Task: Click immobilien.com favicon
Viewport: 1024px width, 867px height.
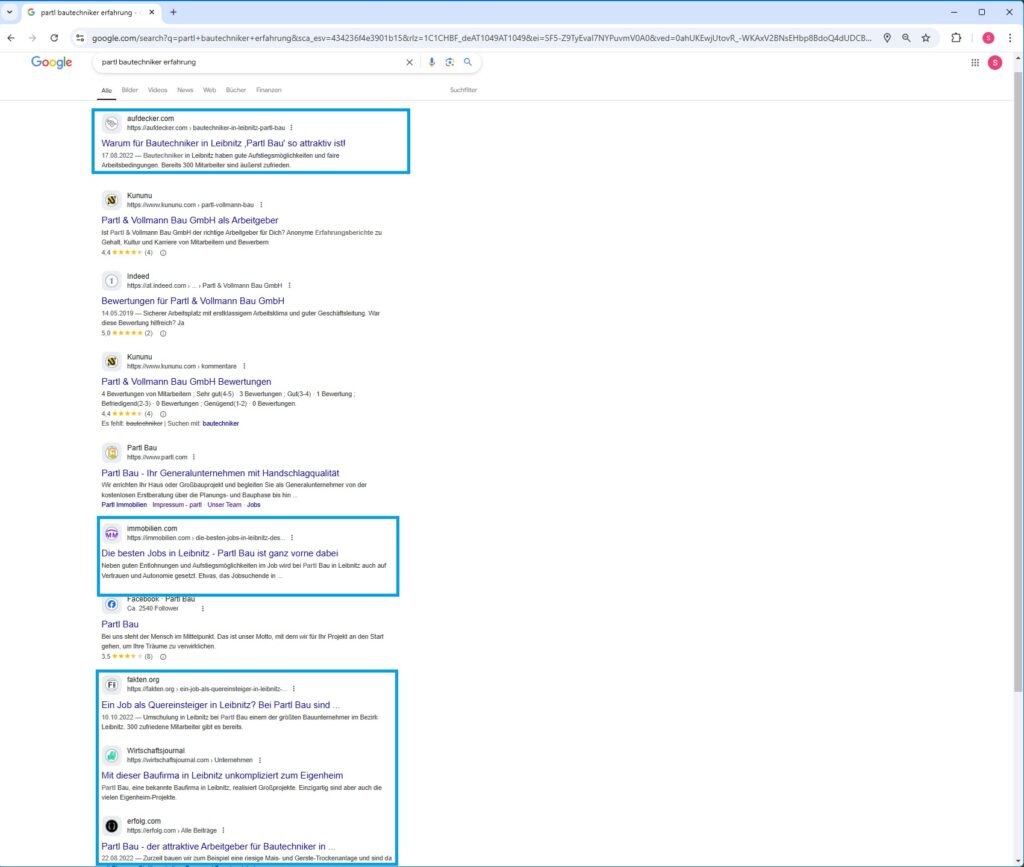Action: point(112,533)
